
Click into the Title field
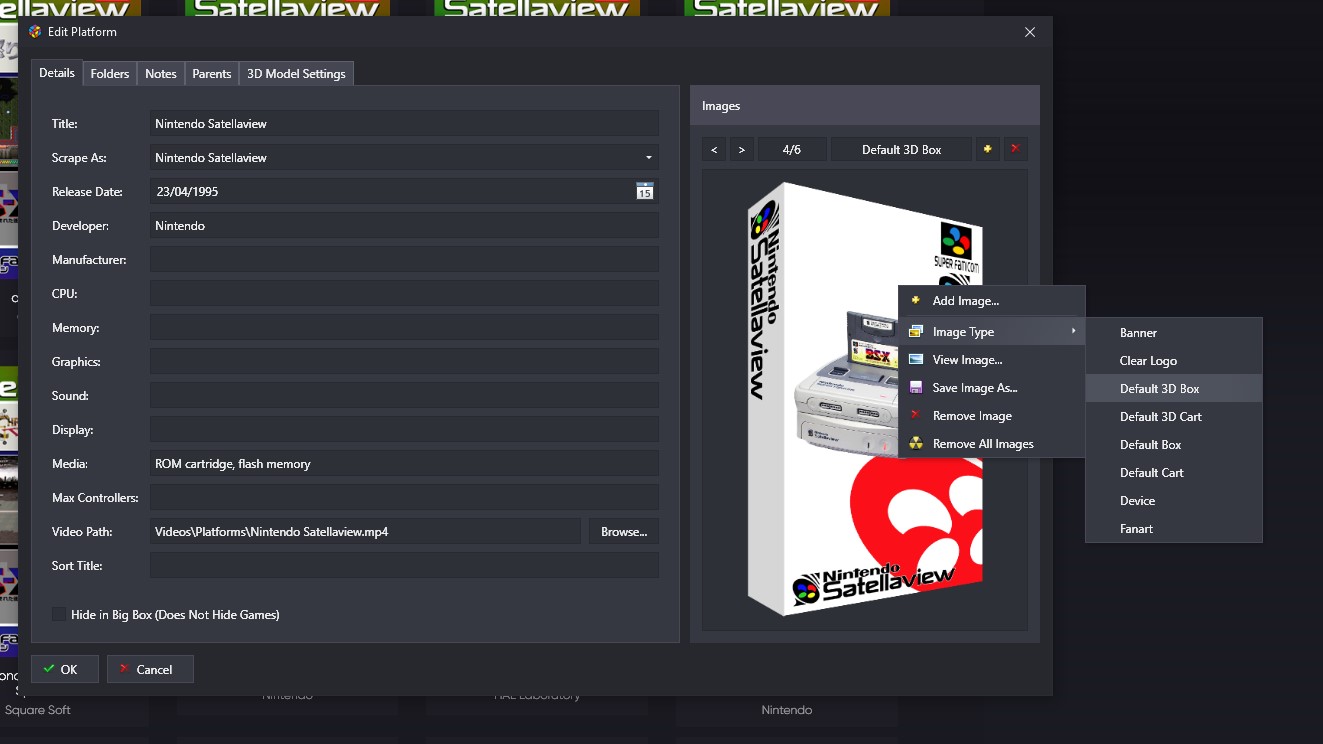point(404,123)
